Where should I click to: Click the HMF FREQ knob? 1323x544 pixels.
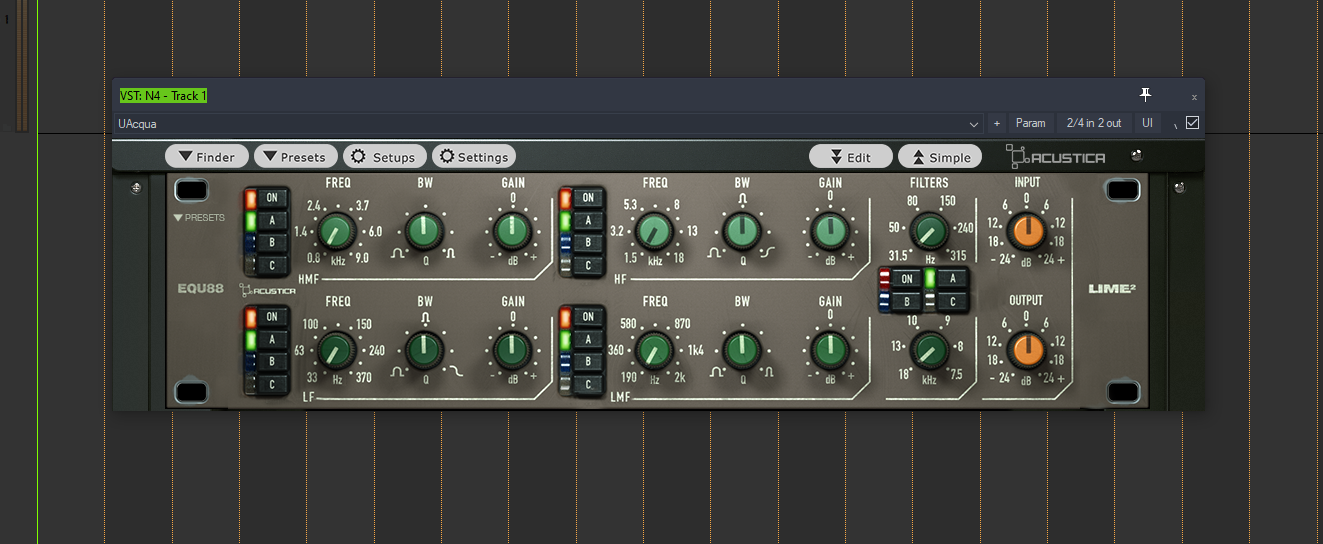[337, 231]
